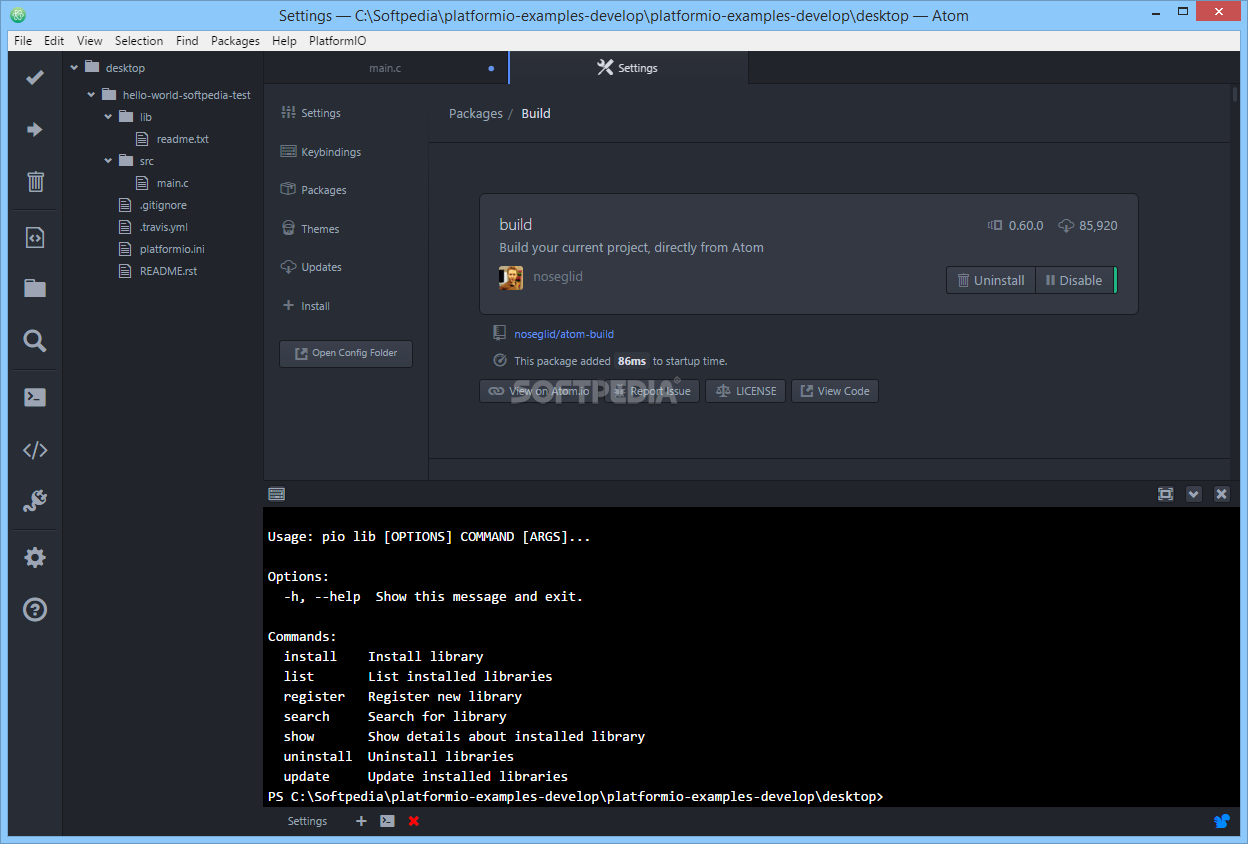Click the Open Config Folder button
The height and width of the screenshot is (844, 1248).
[346, 353]
